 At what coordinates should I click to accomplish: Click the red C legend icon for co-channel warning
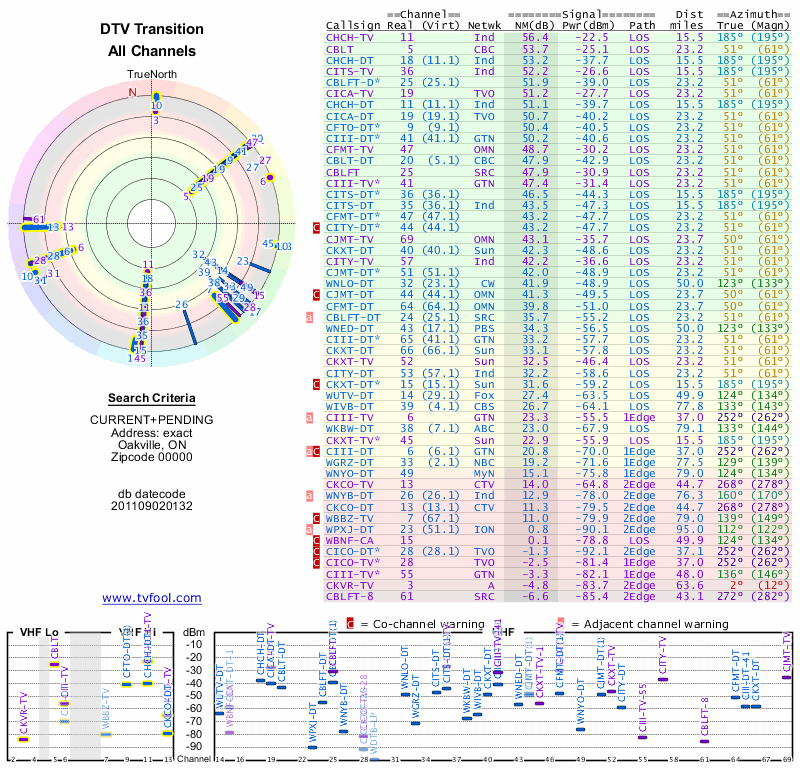point(350,624)
